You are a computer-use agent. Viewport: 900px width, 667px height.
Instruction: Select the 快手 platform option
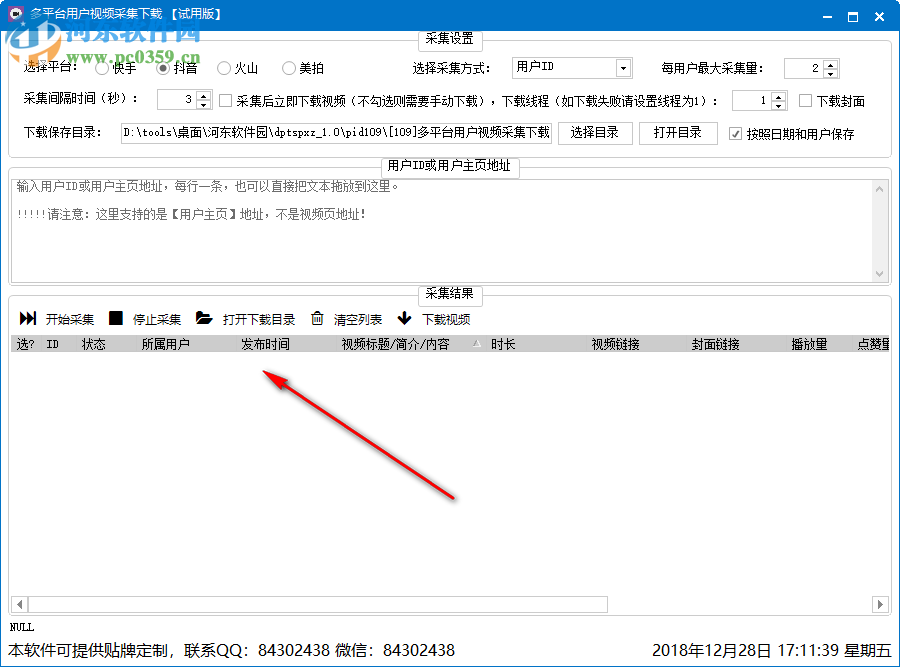click(x=100, y=69)
